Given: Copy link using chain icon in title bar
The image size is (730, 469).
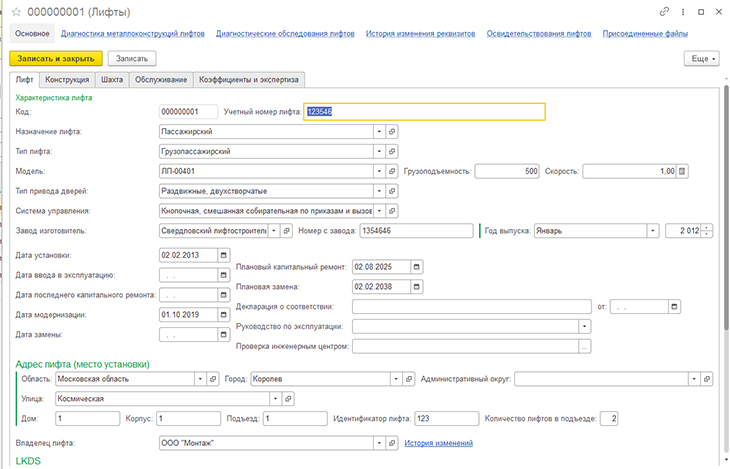Looking at the screenshot, I should [664, 12].
